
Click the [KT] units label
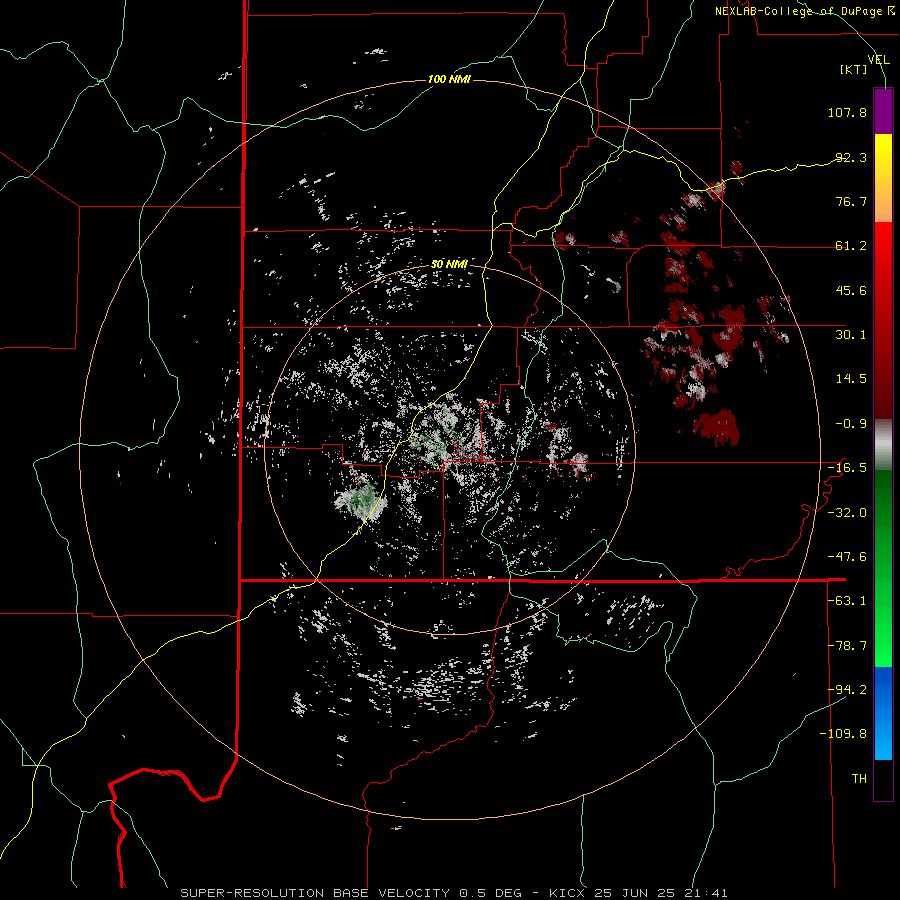[x=854, y=69]
